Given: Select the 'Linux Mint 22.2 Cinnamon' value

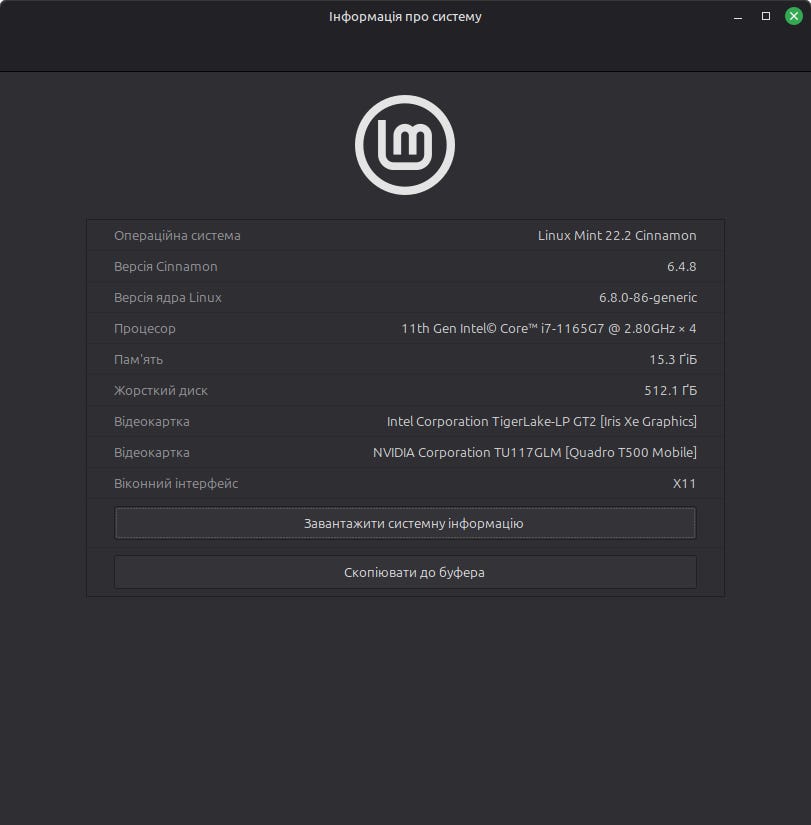Looking at the screenshot, I should (617, 235).
